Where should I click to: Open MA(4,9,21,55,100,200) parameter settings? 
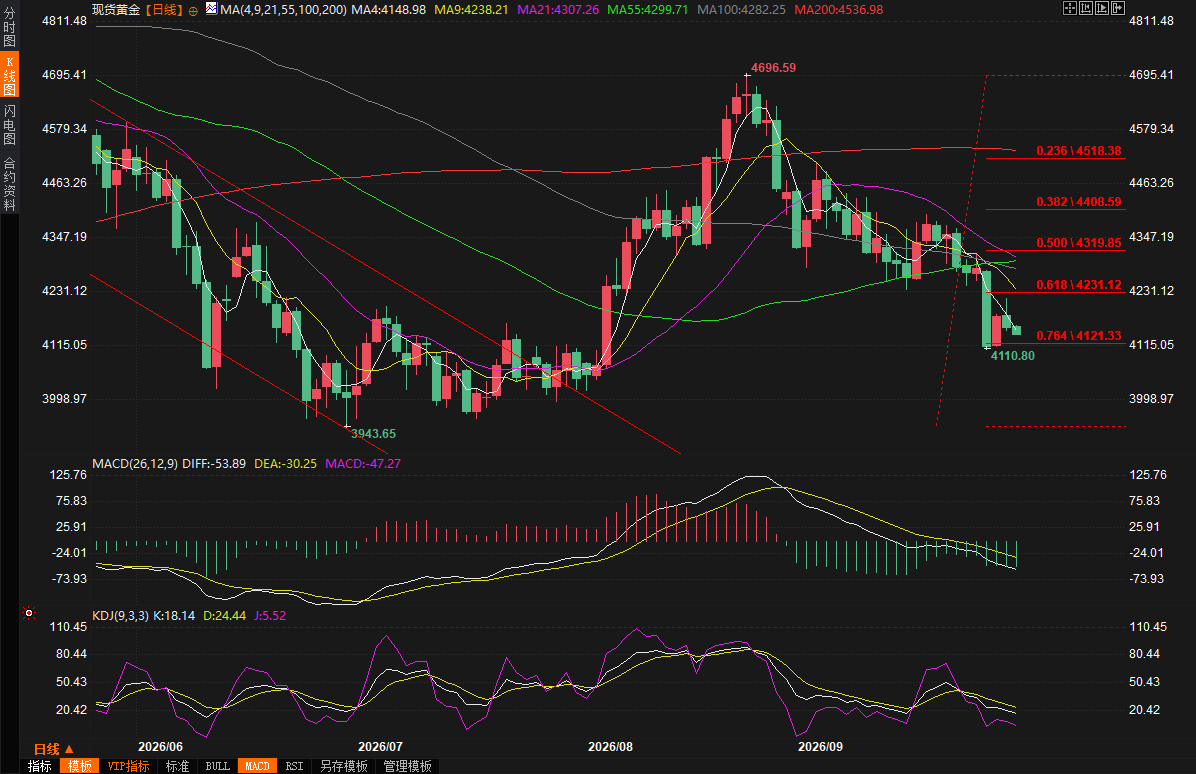tap(284, 10)
